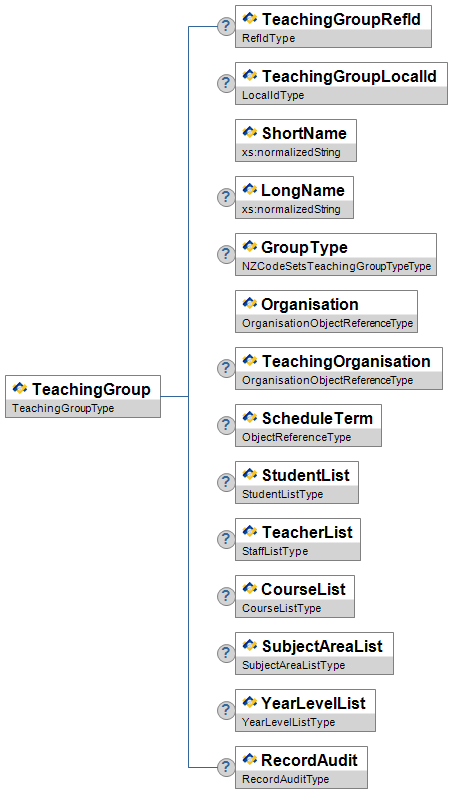Image resolution: width=470 pixels, height=793 pixels.
Task: Click the element icon inside ShortName box
Action: click(x=249, y=133)
